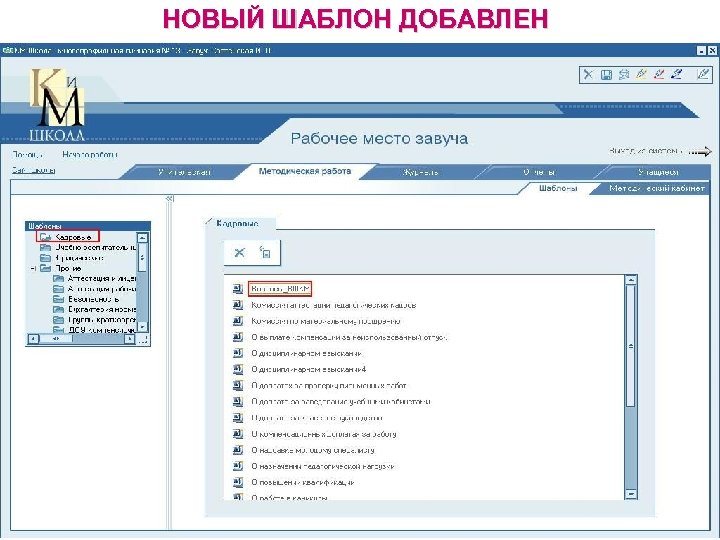Click the КМ Школа logo
This screenshot has height=540, width=720.
coord(57,105)
